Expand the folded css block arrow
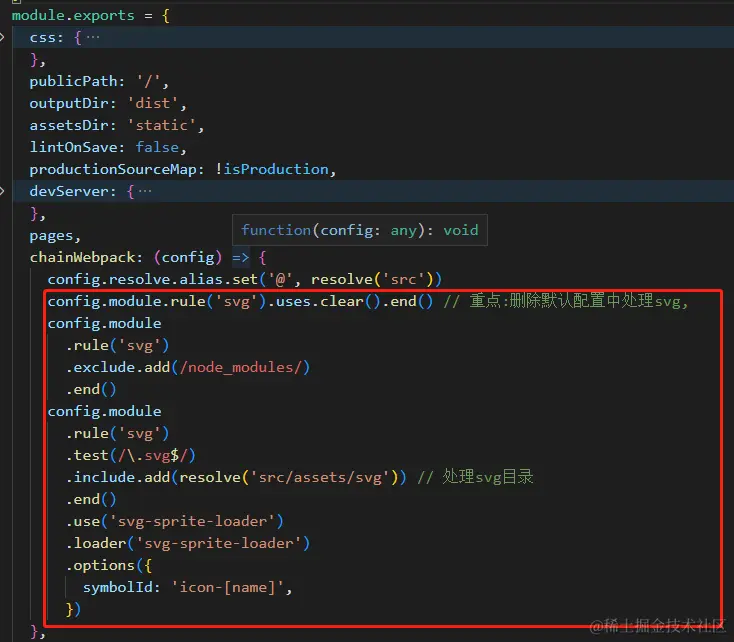This screenshot has width=734, height=642. 2,37
